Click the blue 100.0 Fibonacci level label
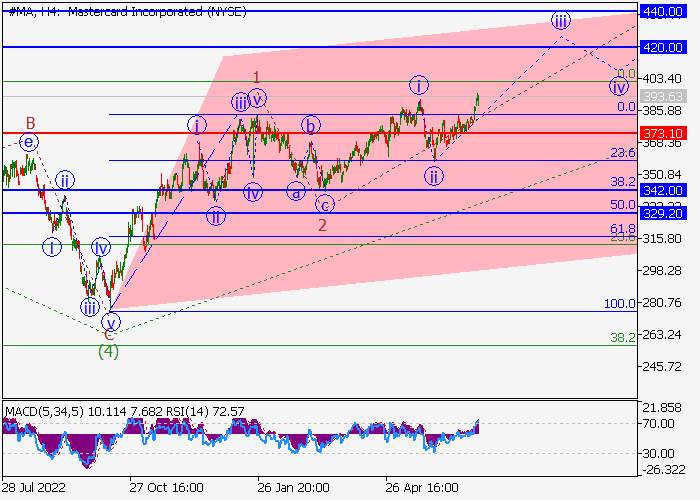This screenshot has width=700, height=500. coord(620,304)
